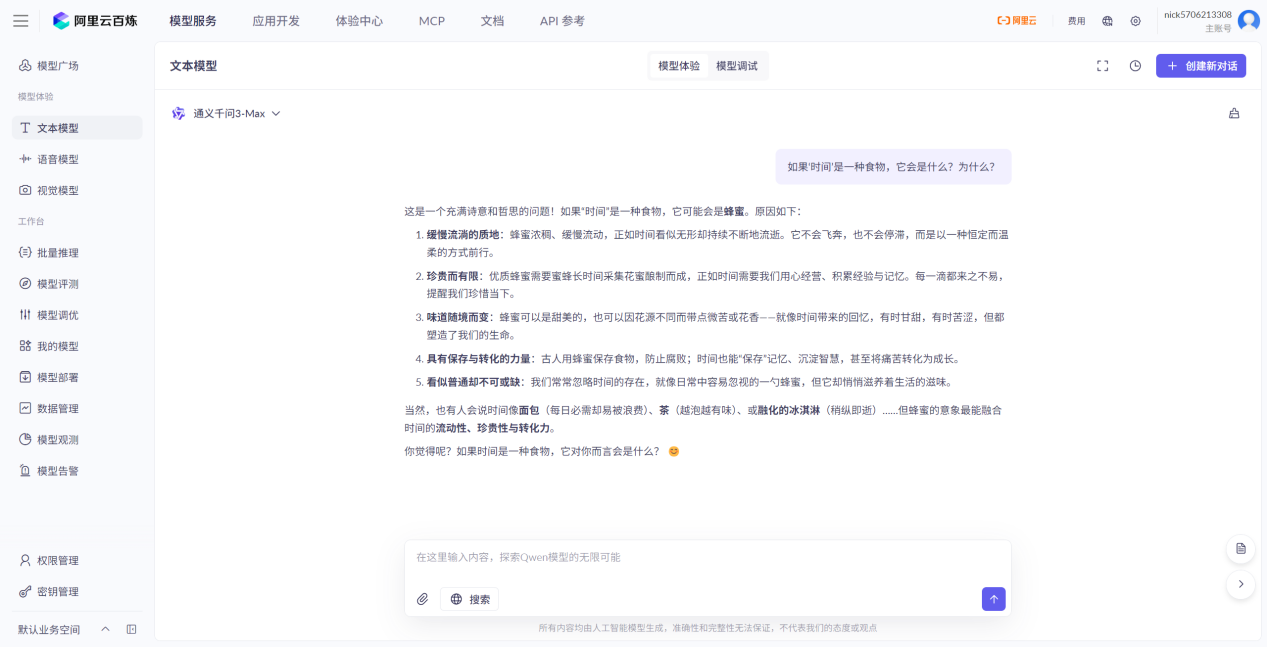This screenshot has width=1267, height=647.
Task: Open the 体验中心 top menu
Action: [359, 21]
